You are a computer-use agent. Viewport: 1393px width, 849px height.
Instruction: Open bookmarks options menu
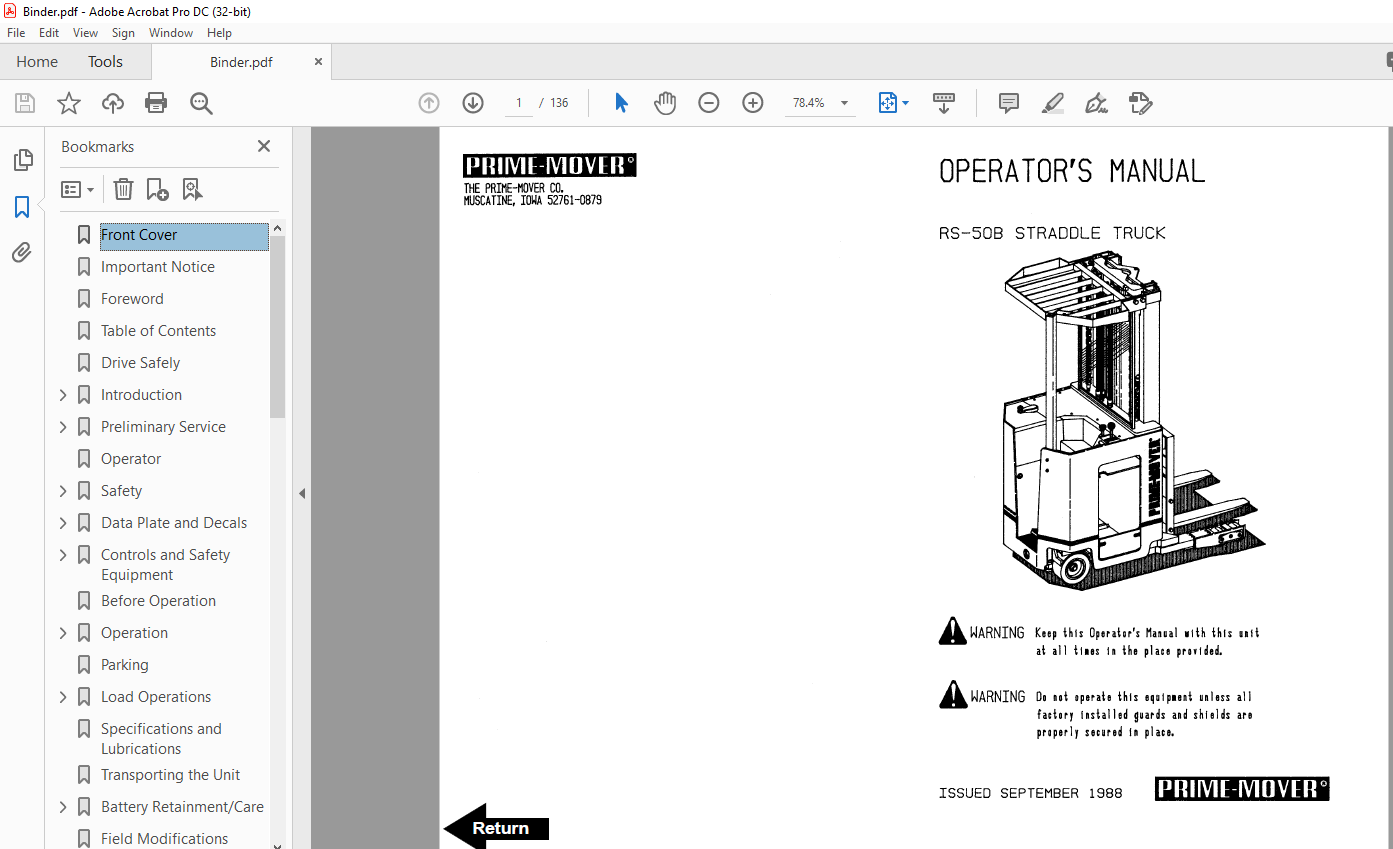(78, 189)
